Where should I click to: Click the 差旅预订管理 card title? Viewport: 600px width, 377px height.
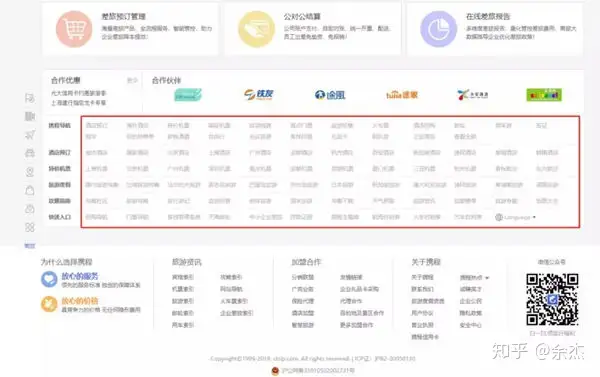click(123, 16)
